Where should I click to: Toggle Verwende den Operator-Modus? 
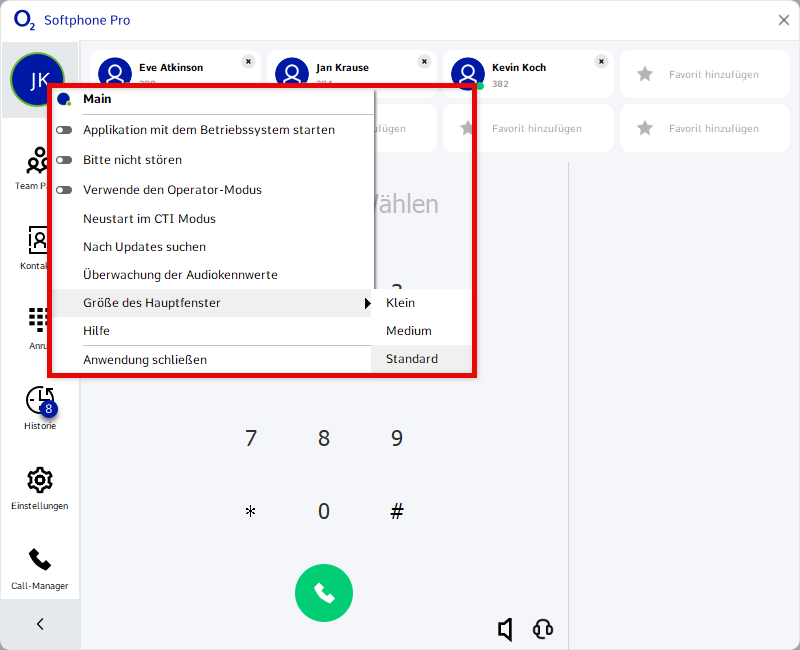tap(64, 190)
